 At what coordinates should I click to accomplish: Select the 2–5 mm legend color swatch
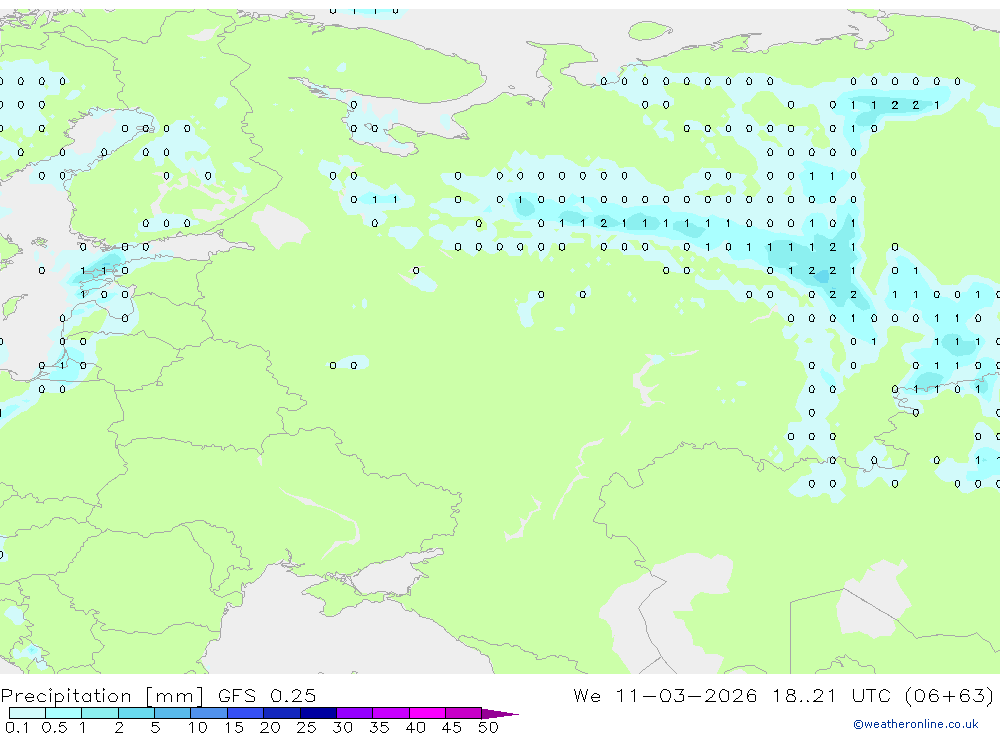click(x=136, y=713)
